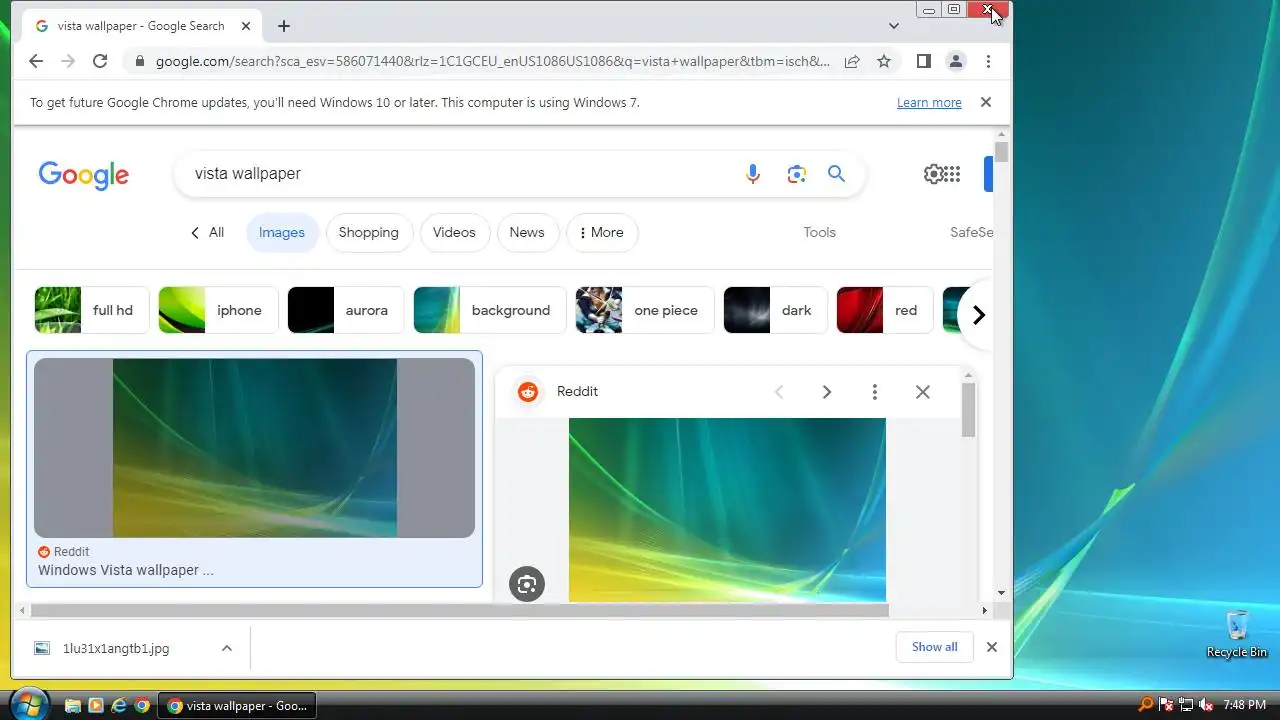Open Reddit preview's three-dot options

[875, 392]
